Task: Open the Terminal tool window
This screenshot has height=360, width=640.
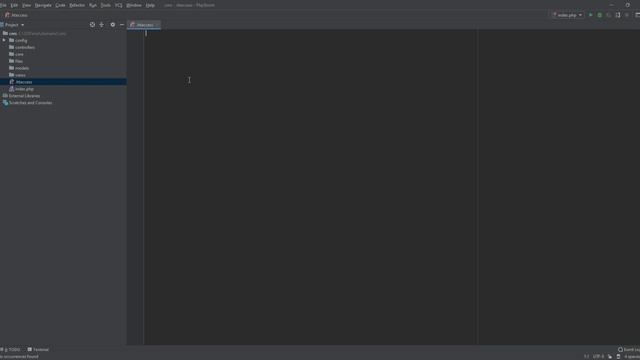Action: [38, 350]
